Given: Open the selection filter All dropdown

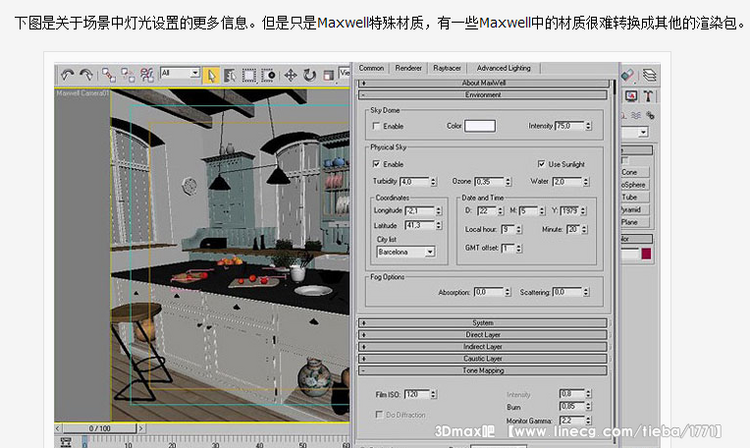Looking at the screenshot, I should (x=180, y=73).
